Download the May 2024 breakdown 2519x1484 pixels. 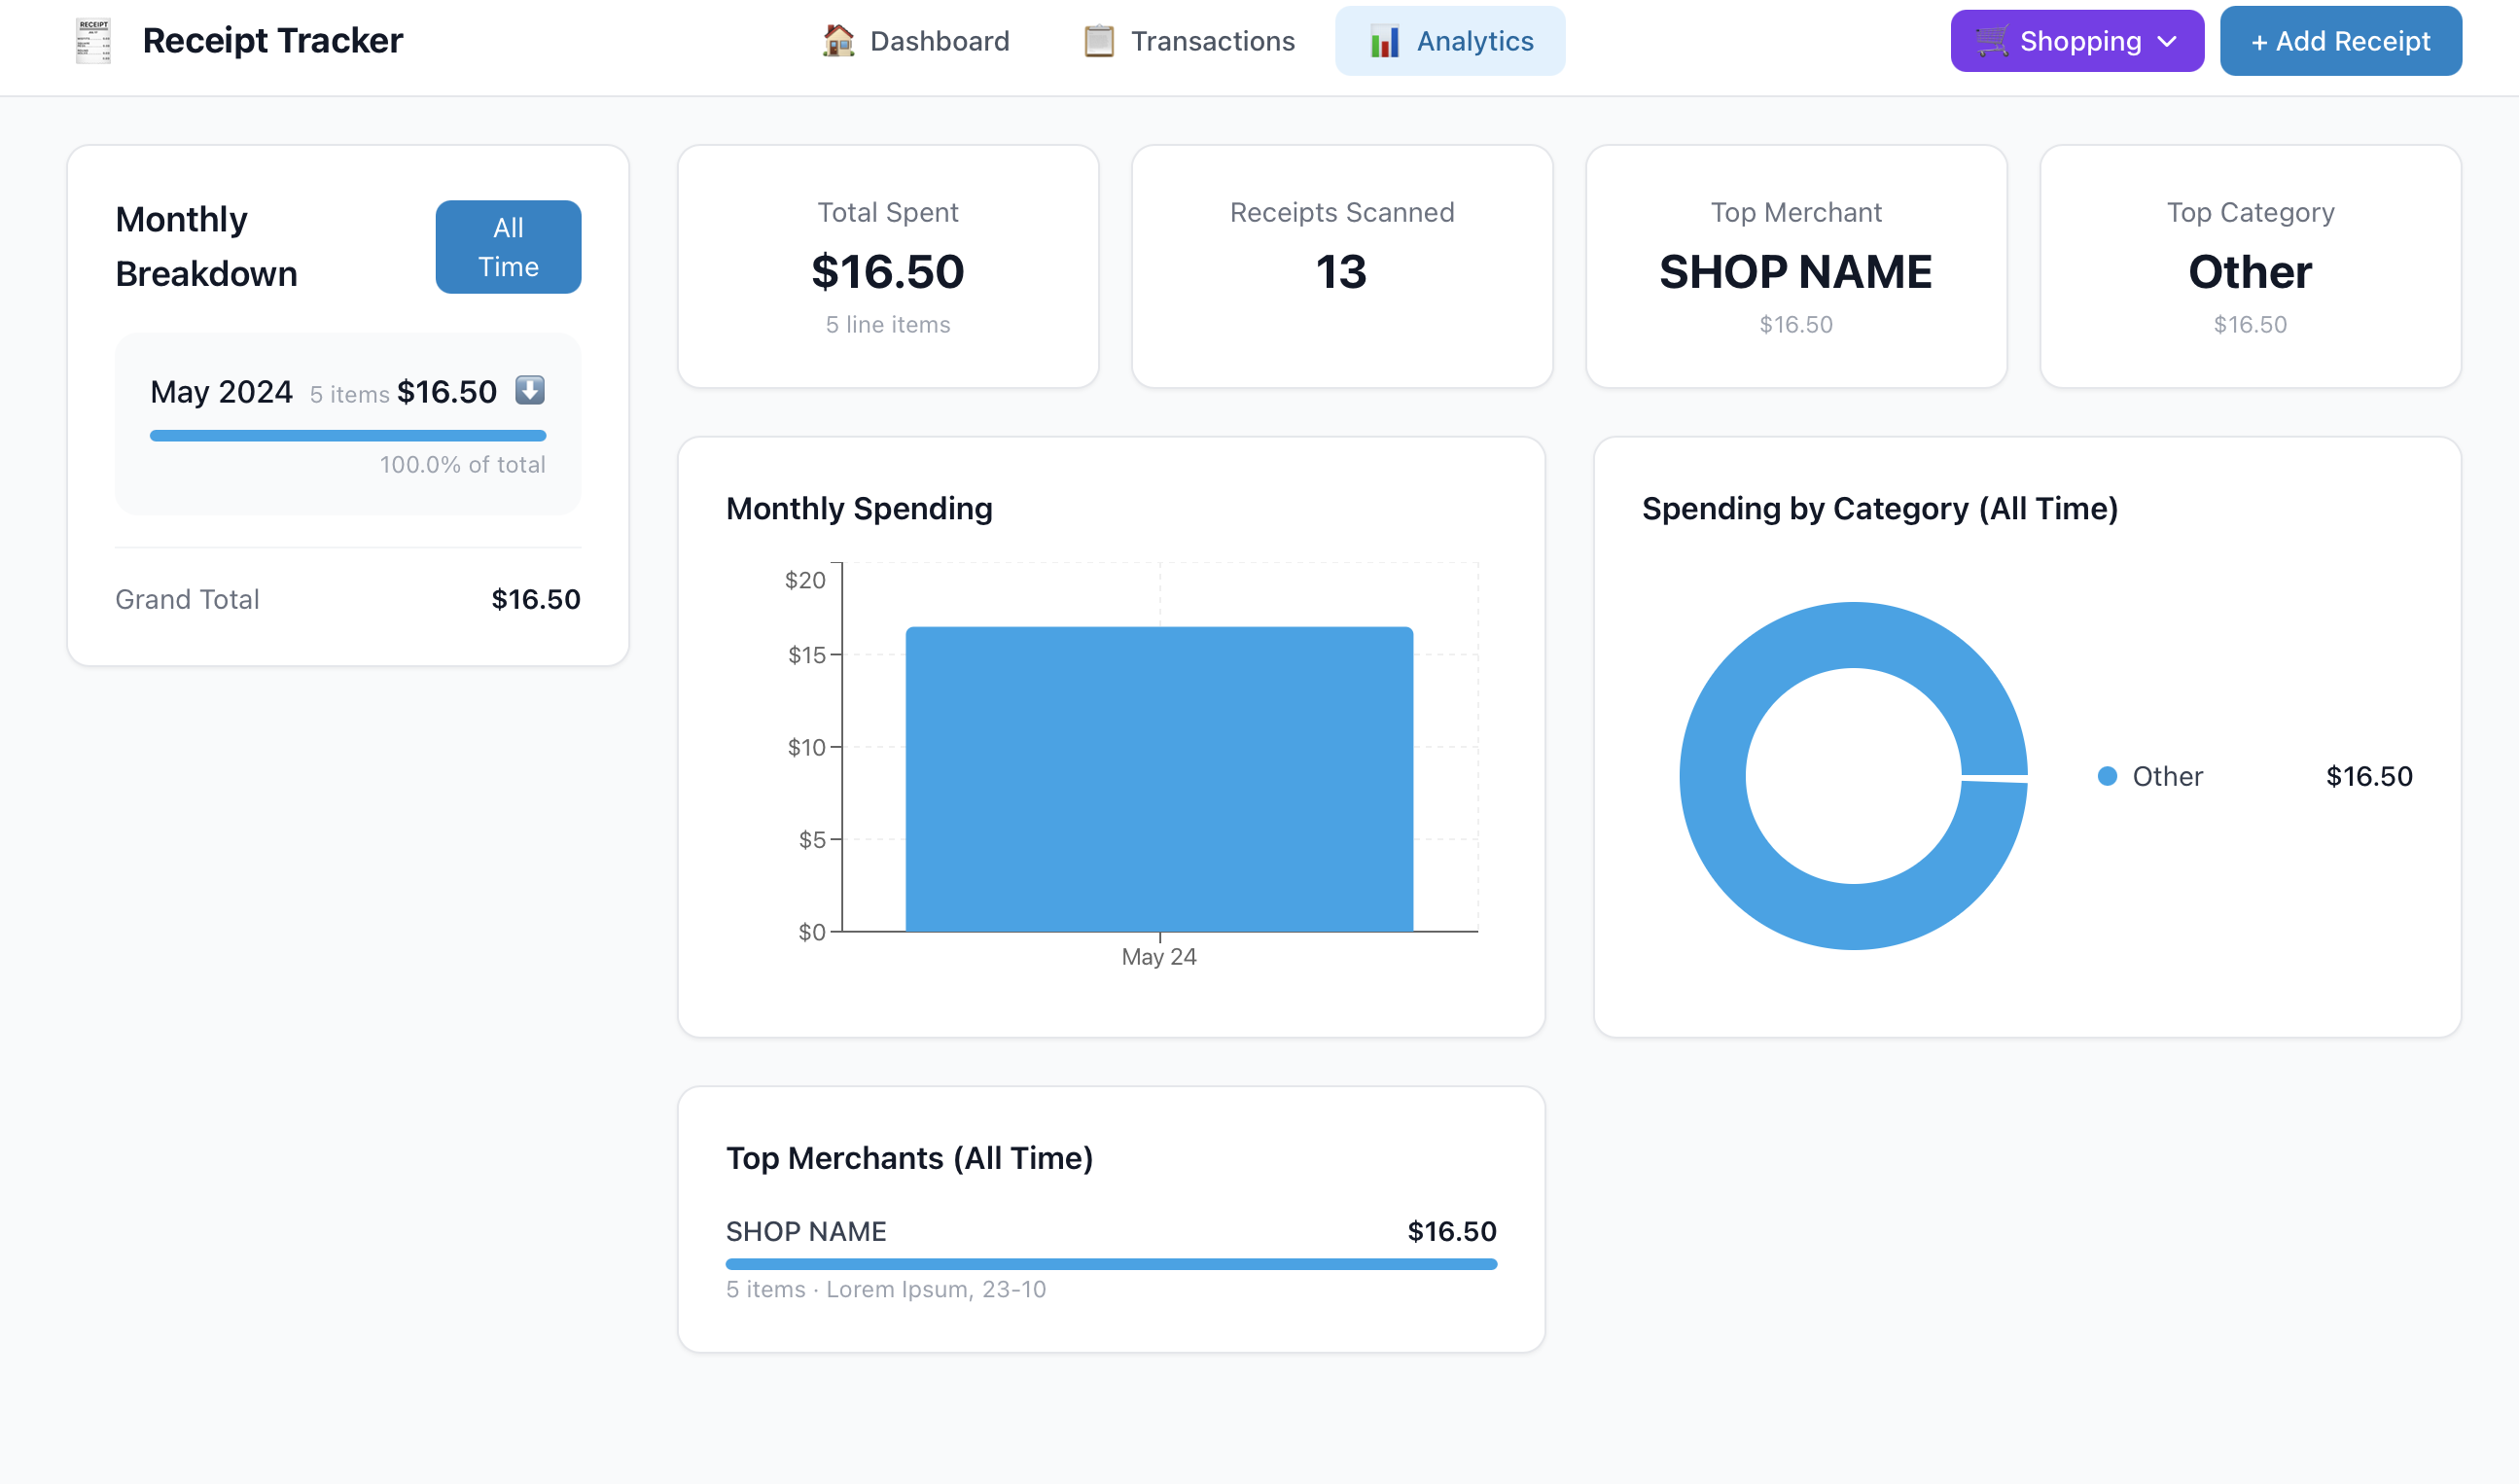530,390
